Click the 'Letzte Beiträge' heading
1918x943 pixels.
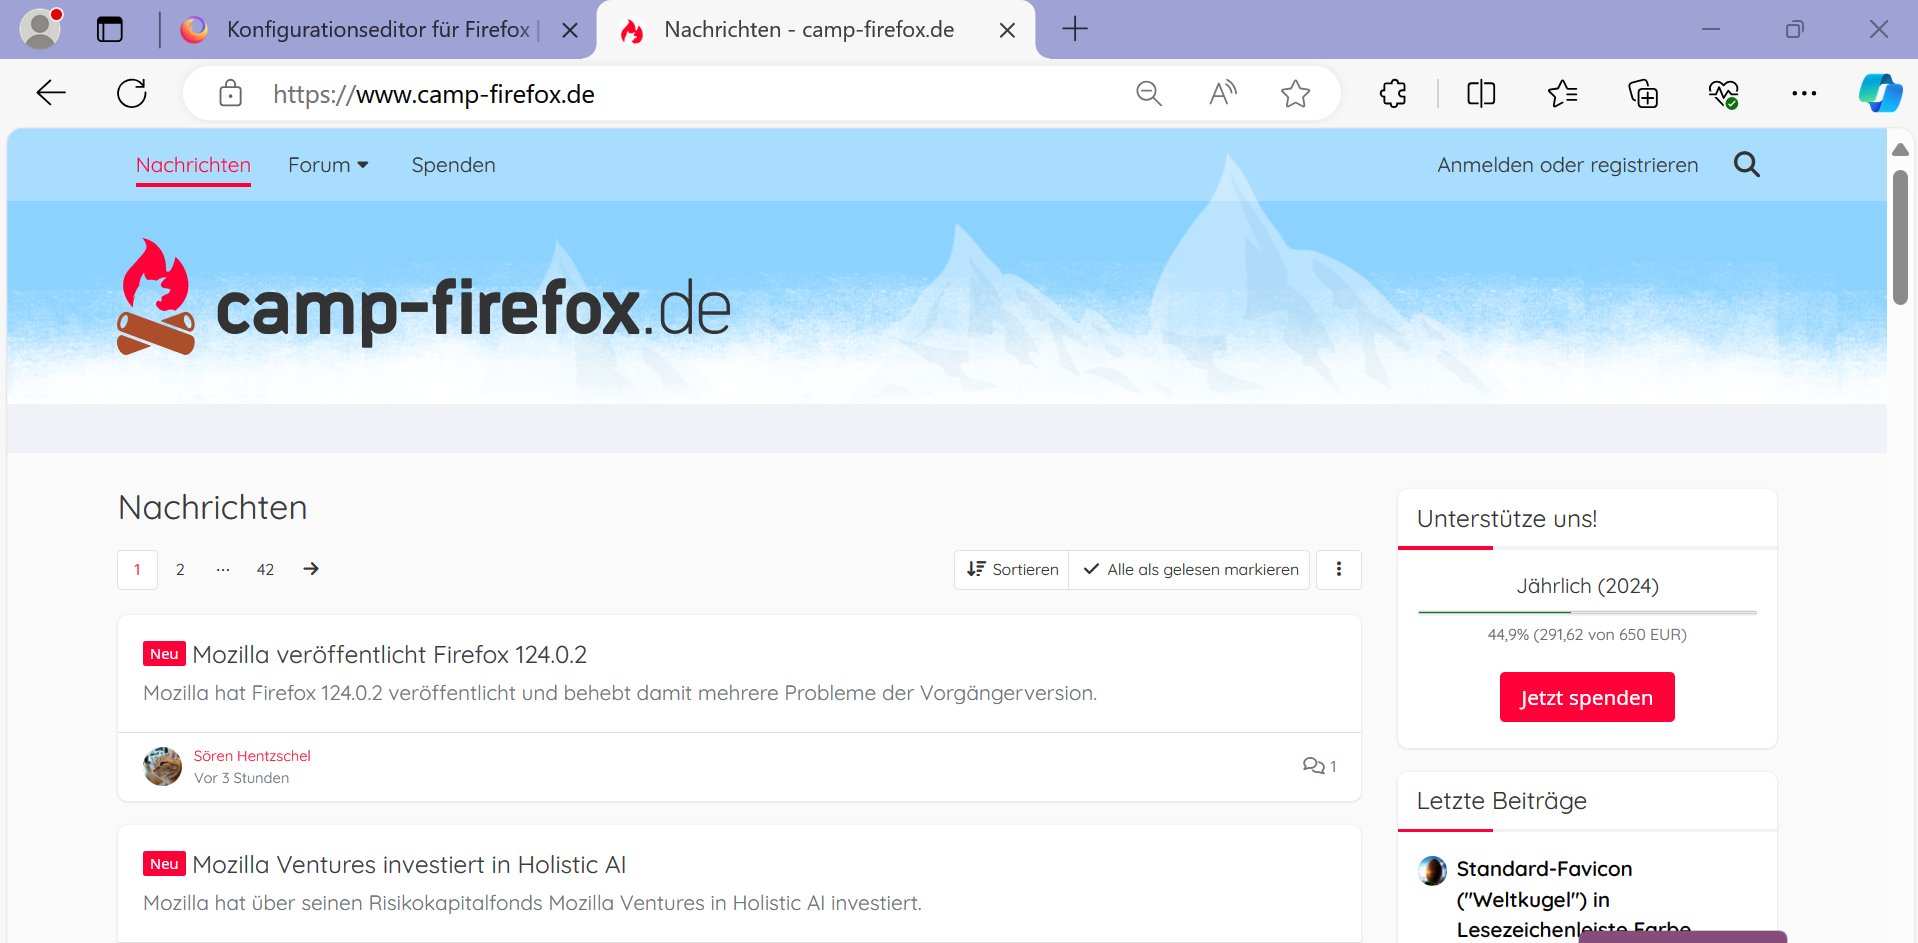(x=1501, y=801)
